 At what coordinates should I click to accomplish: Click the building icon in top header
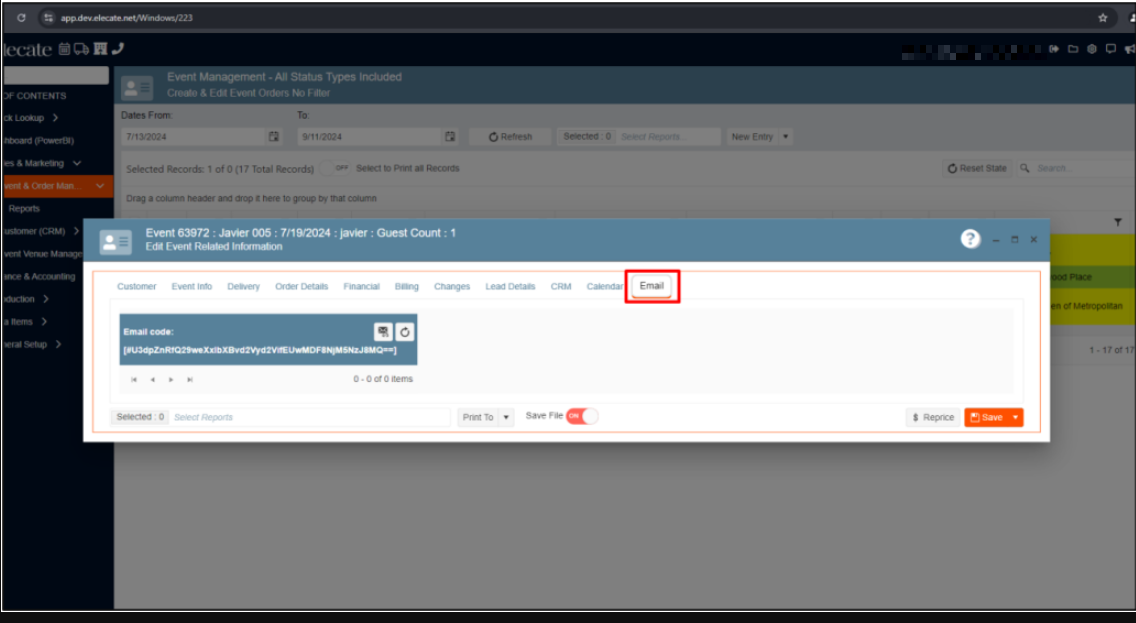(x=100, y=49)
